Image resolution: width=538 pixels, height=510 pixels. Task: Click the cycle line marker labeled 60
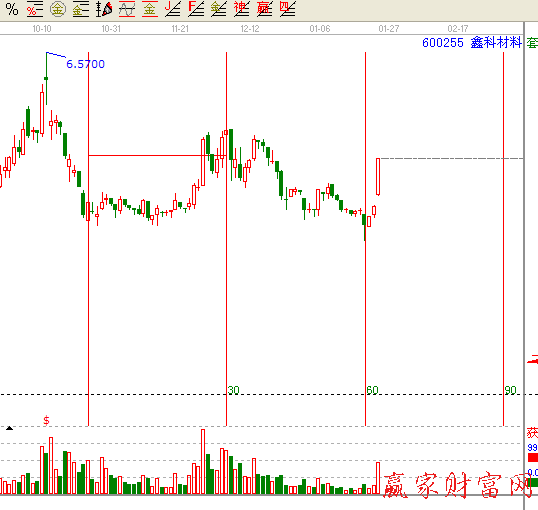pyautogui.click(x=372, y=390)
